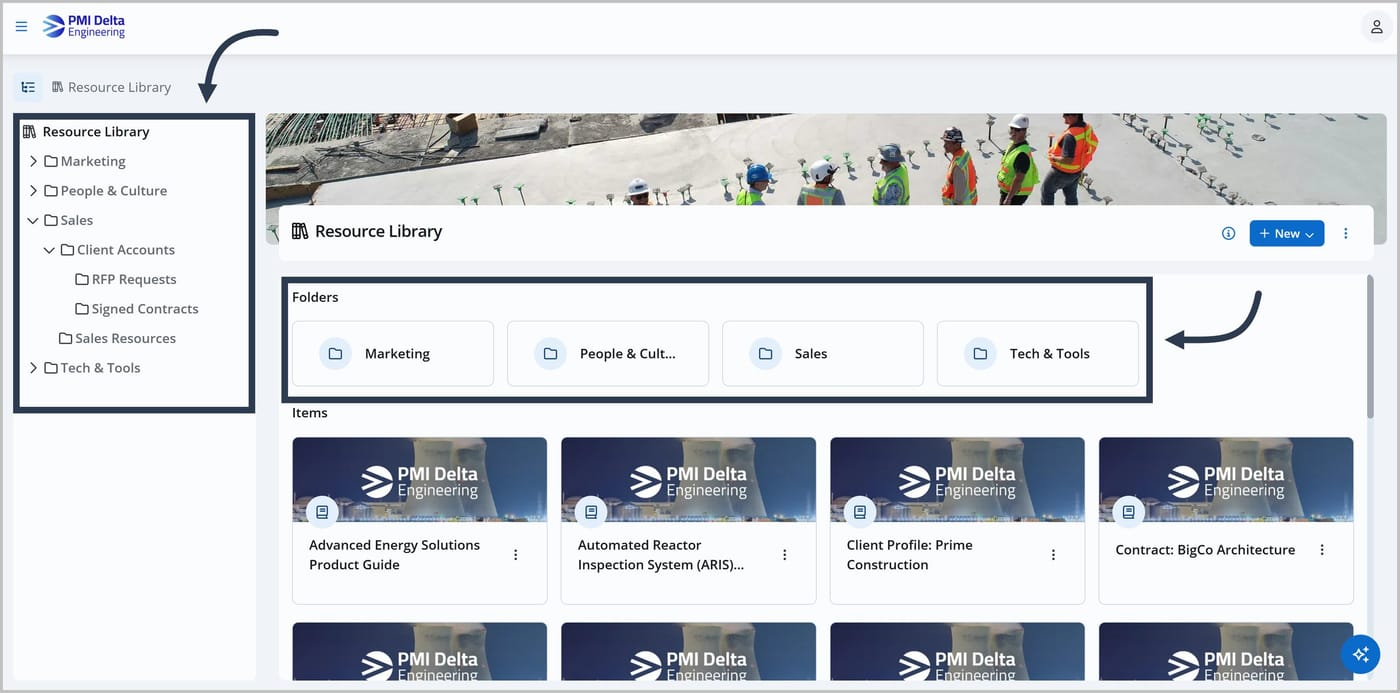The width and height of the screenshot is (1400, 693).
Task: Open RFP Requests folder in tree
Action: point(126,279)
